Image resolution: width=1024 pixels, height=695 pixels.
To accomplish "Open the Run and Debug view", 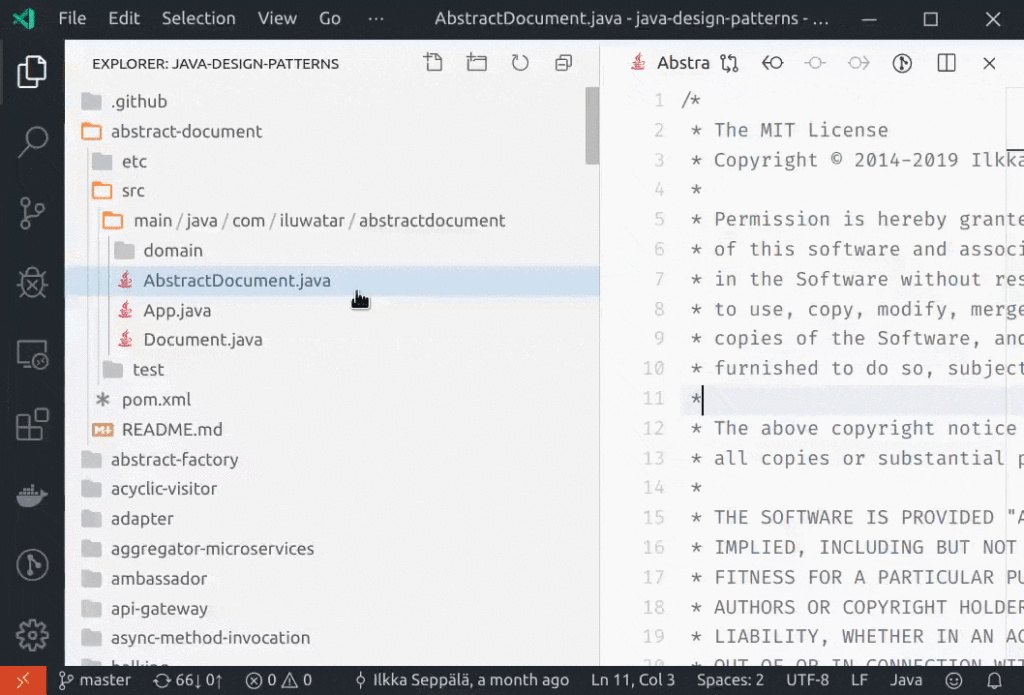I will 32,283.
